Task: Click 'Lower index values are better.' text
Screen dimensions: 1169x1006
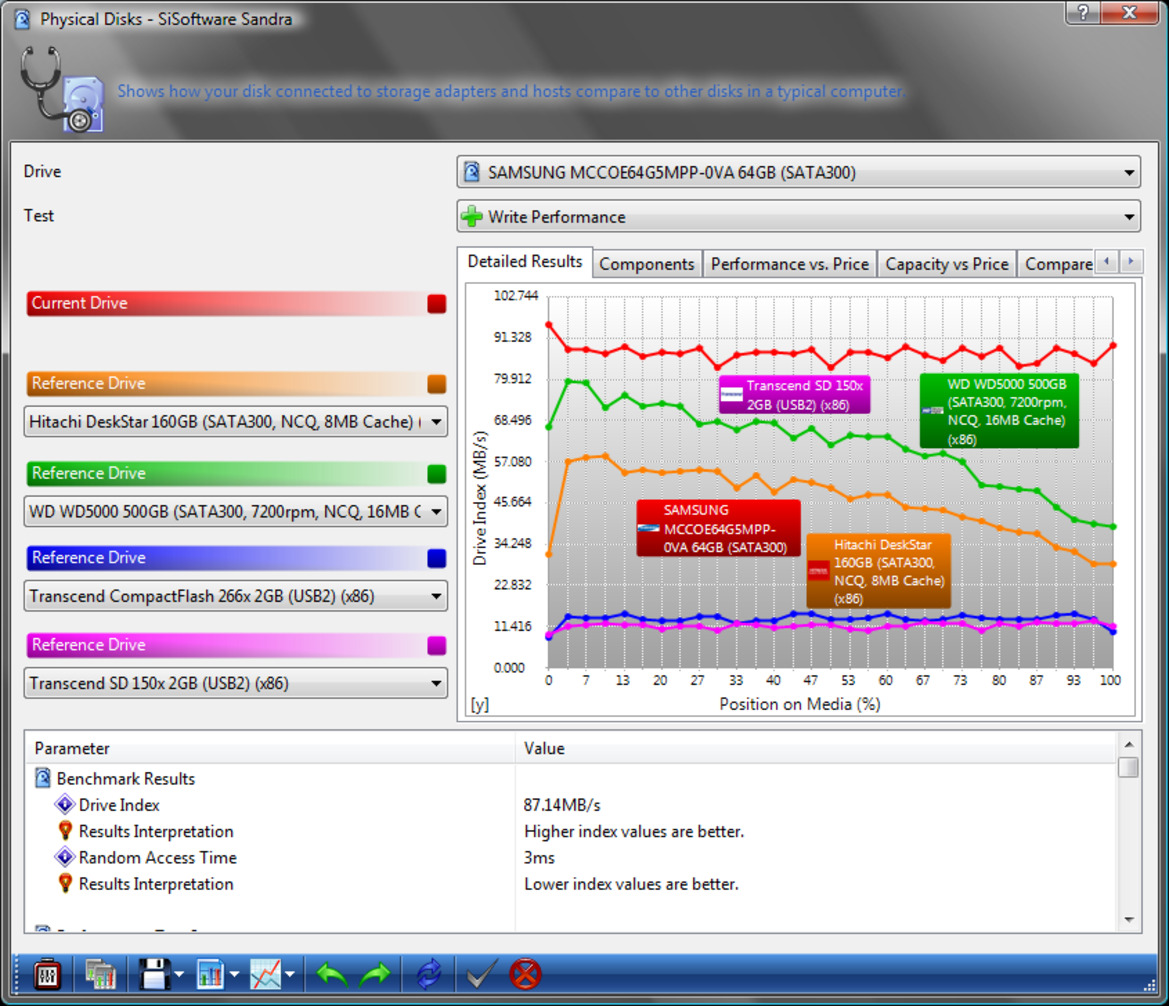Action: tap(631, 884)
